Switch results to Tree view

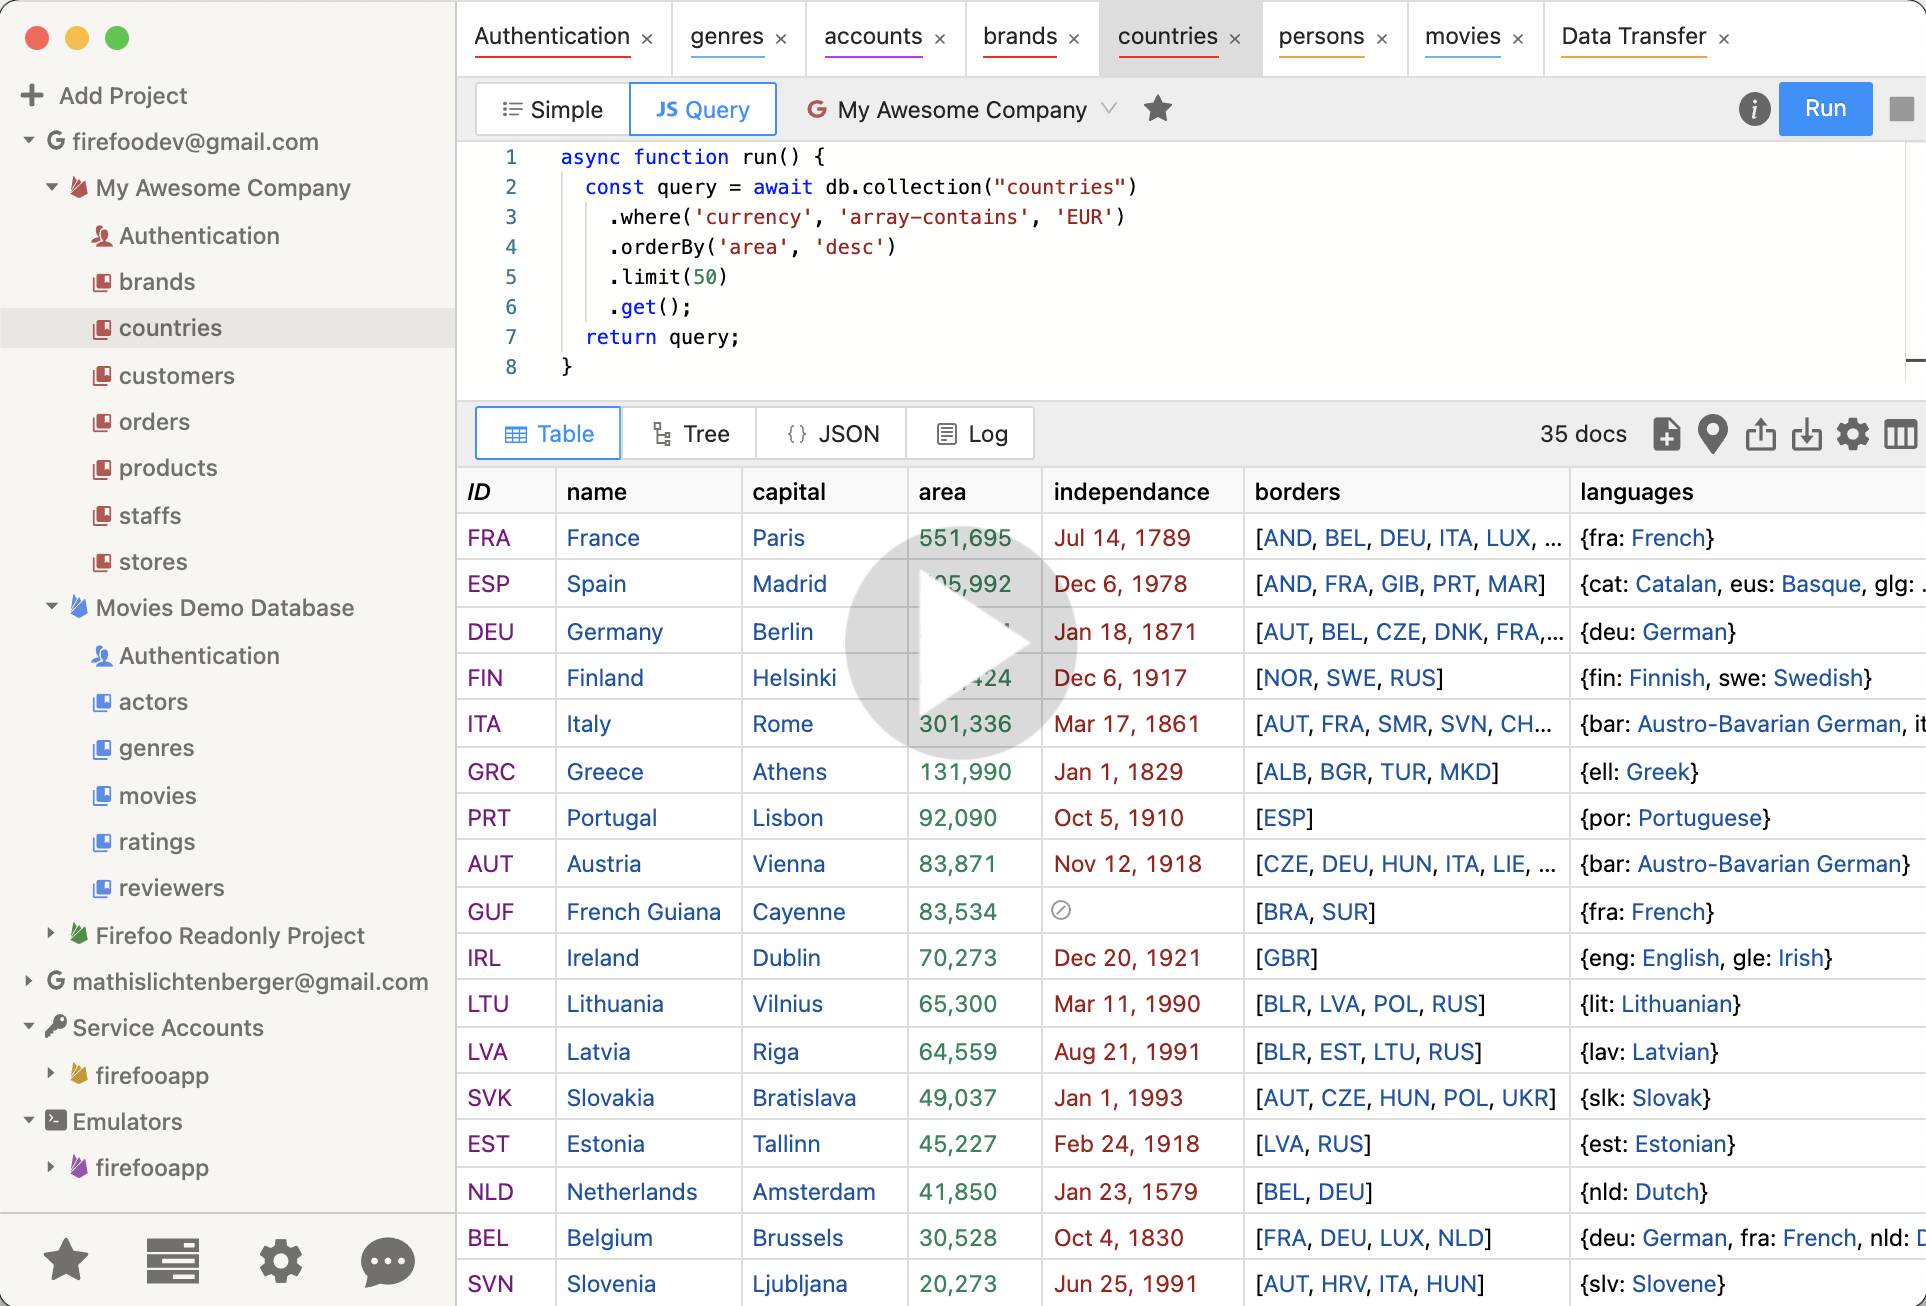click(x=689, y=434)
